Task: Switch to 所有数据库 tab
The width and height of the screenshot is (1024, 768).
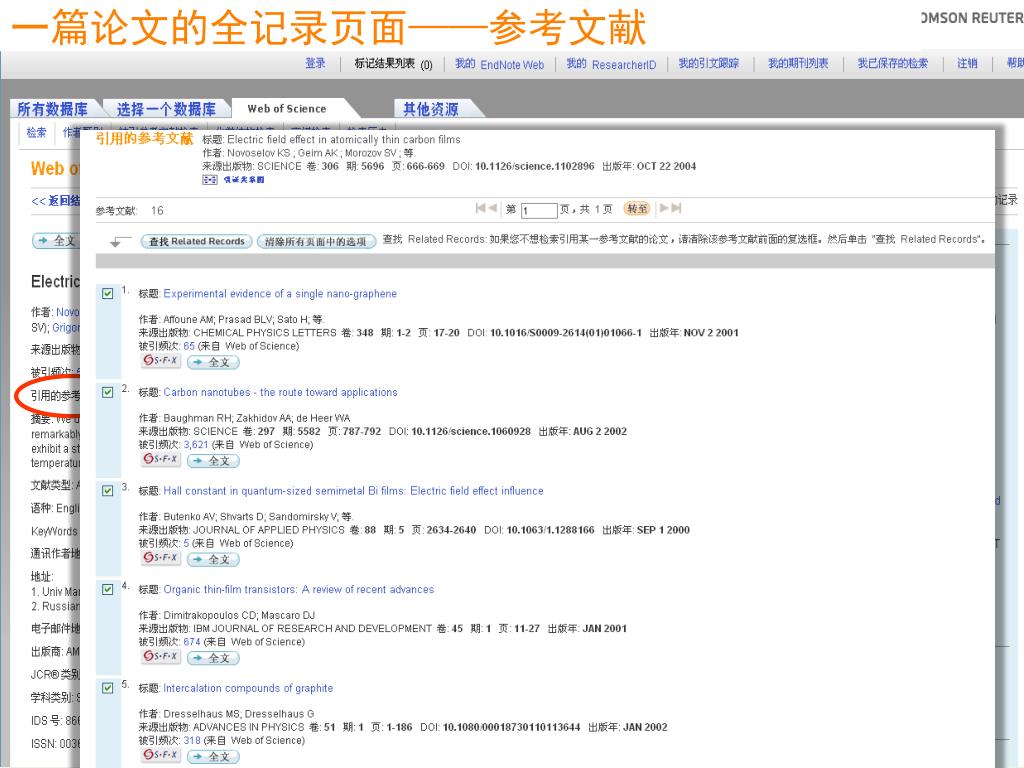Action: [x=52, y=109]
